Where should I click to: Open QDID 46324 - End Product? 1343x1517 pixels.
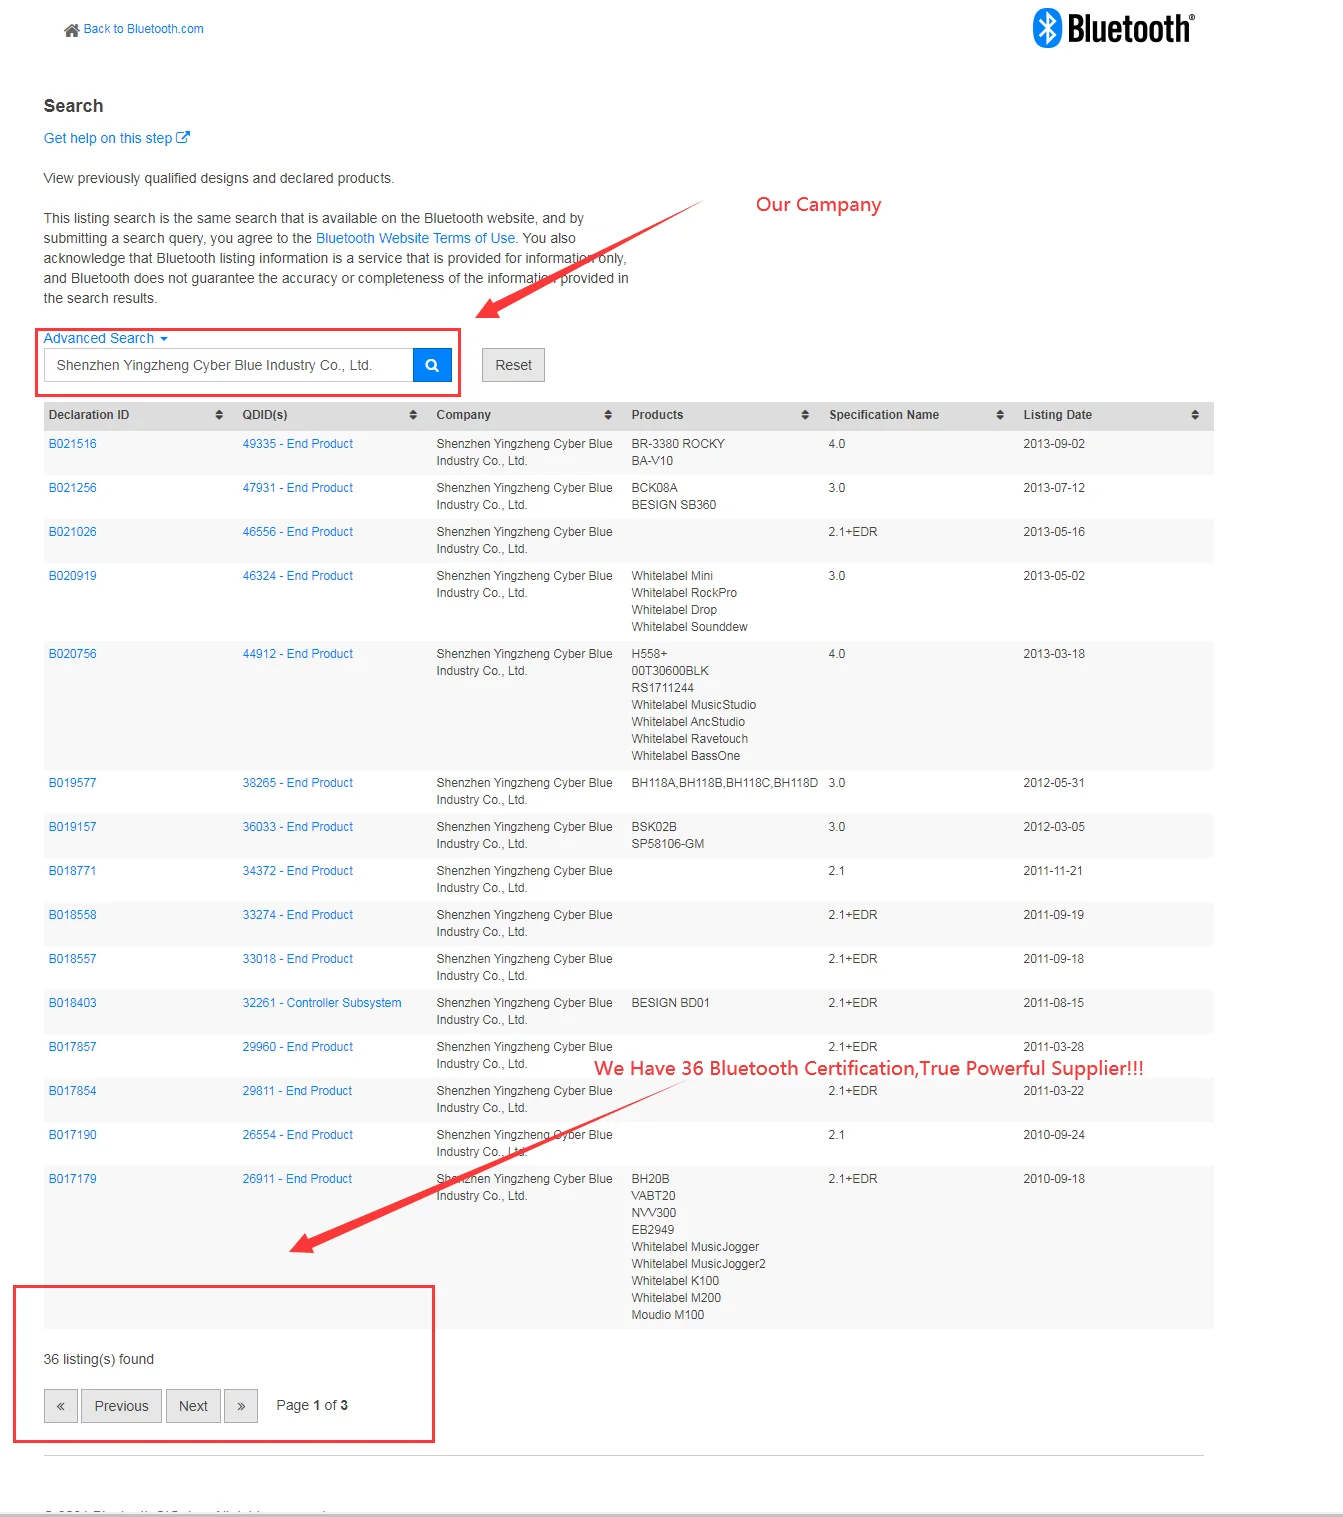(298, 576)
